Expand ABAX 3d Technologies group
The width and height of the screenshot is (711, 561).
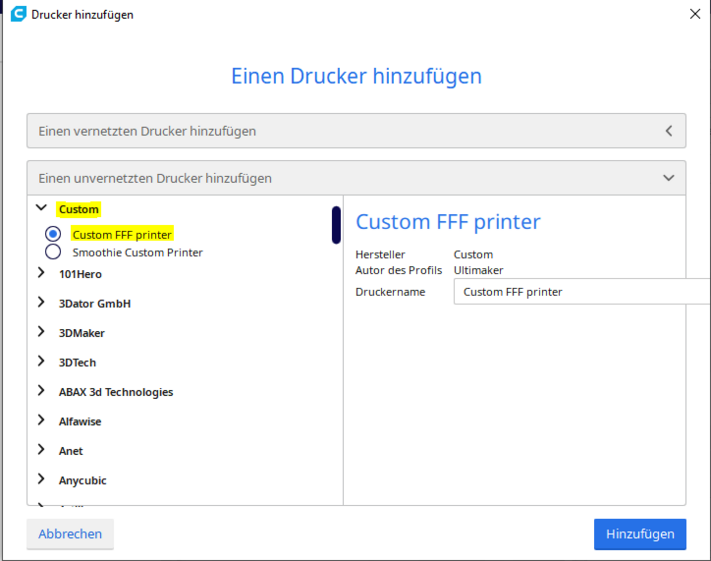(41, 391)
